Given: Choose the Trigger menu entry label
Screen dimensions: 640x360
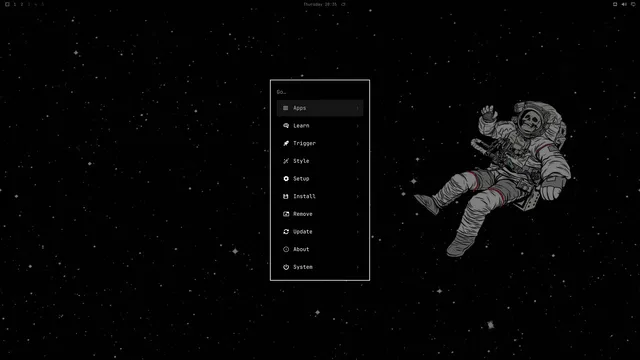Looking at the screenshot, I should tap(304, 143).
